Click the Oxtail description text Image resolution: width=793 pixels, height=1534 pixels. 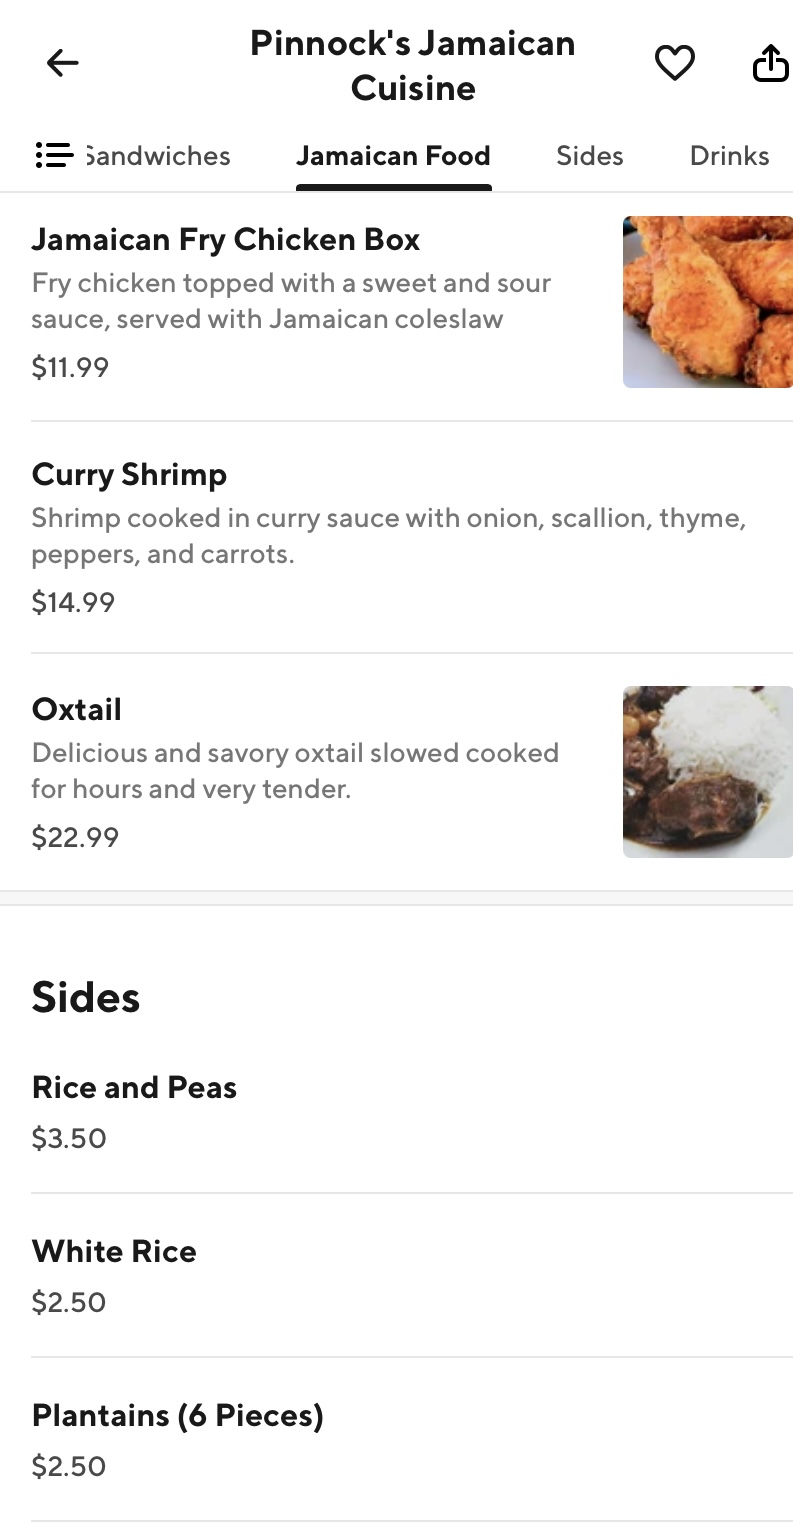295,771
